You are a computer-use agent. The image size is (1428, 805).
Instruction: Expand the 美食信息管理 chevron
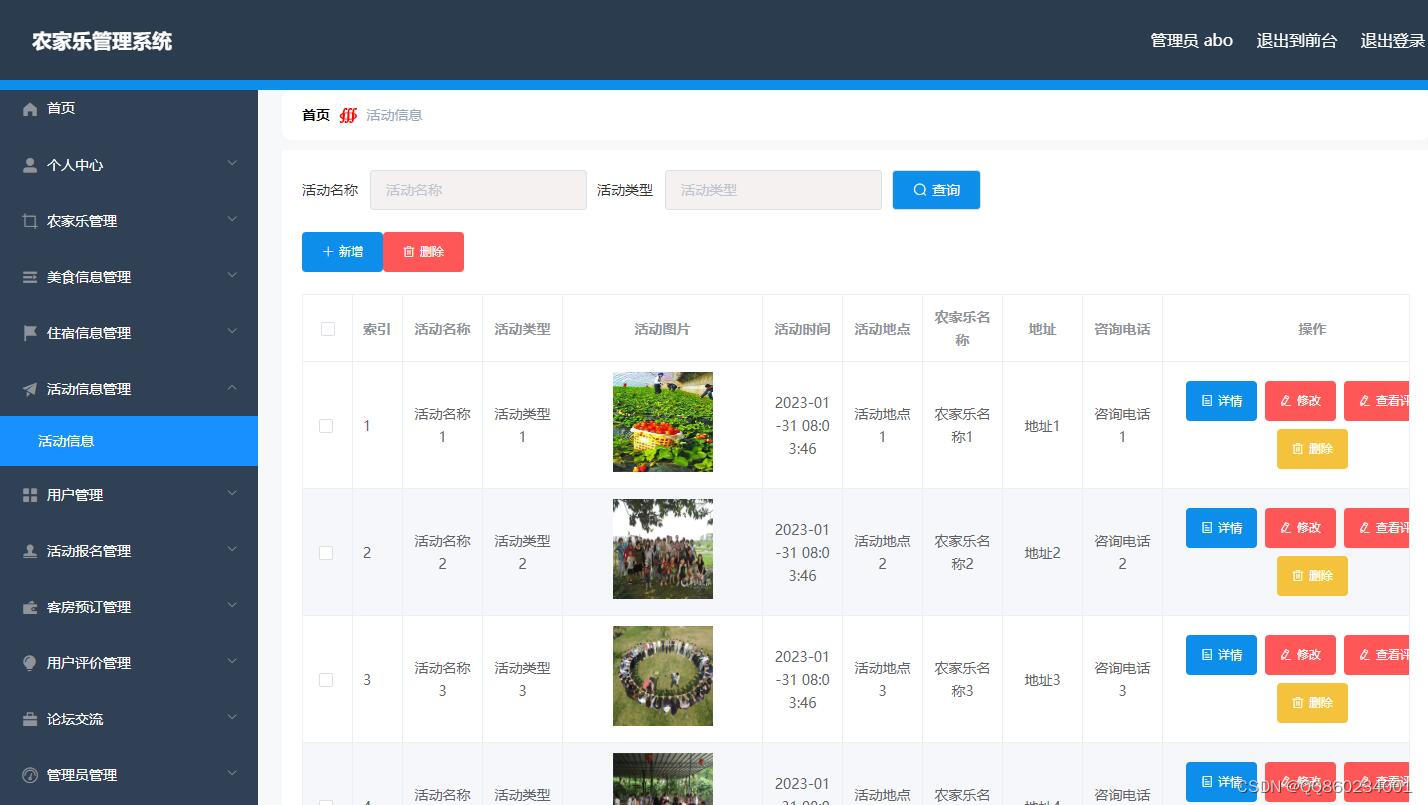point(232,275)
